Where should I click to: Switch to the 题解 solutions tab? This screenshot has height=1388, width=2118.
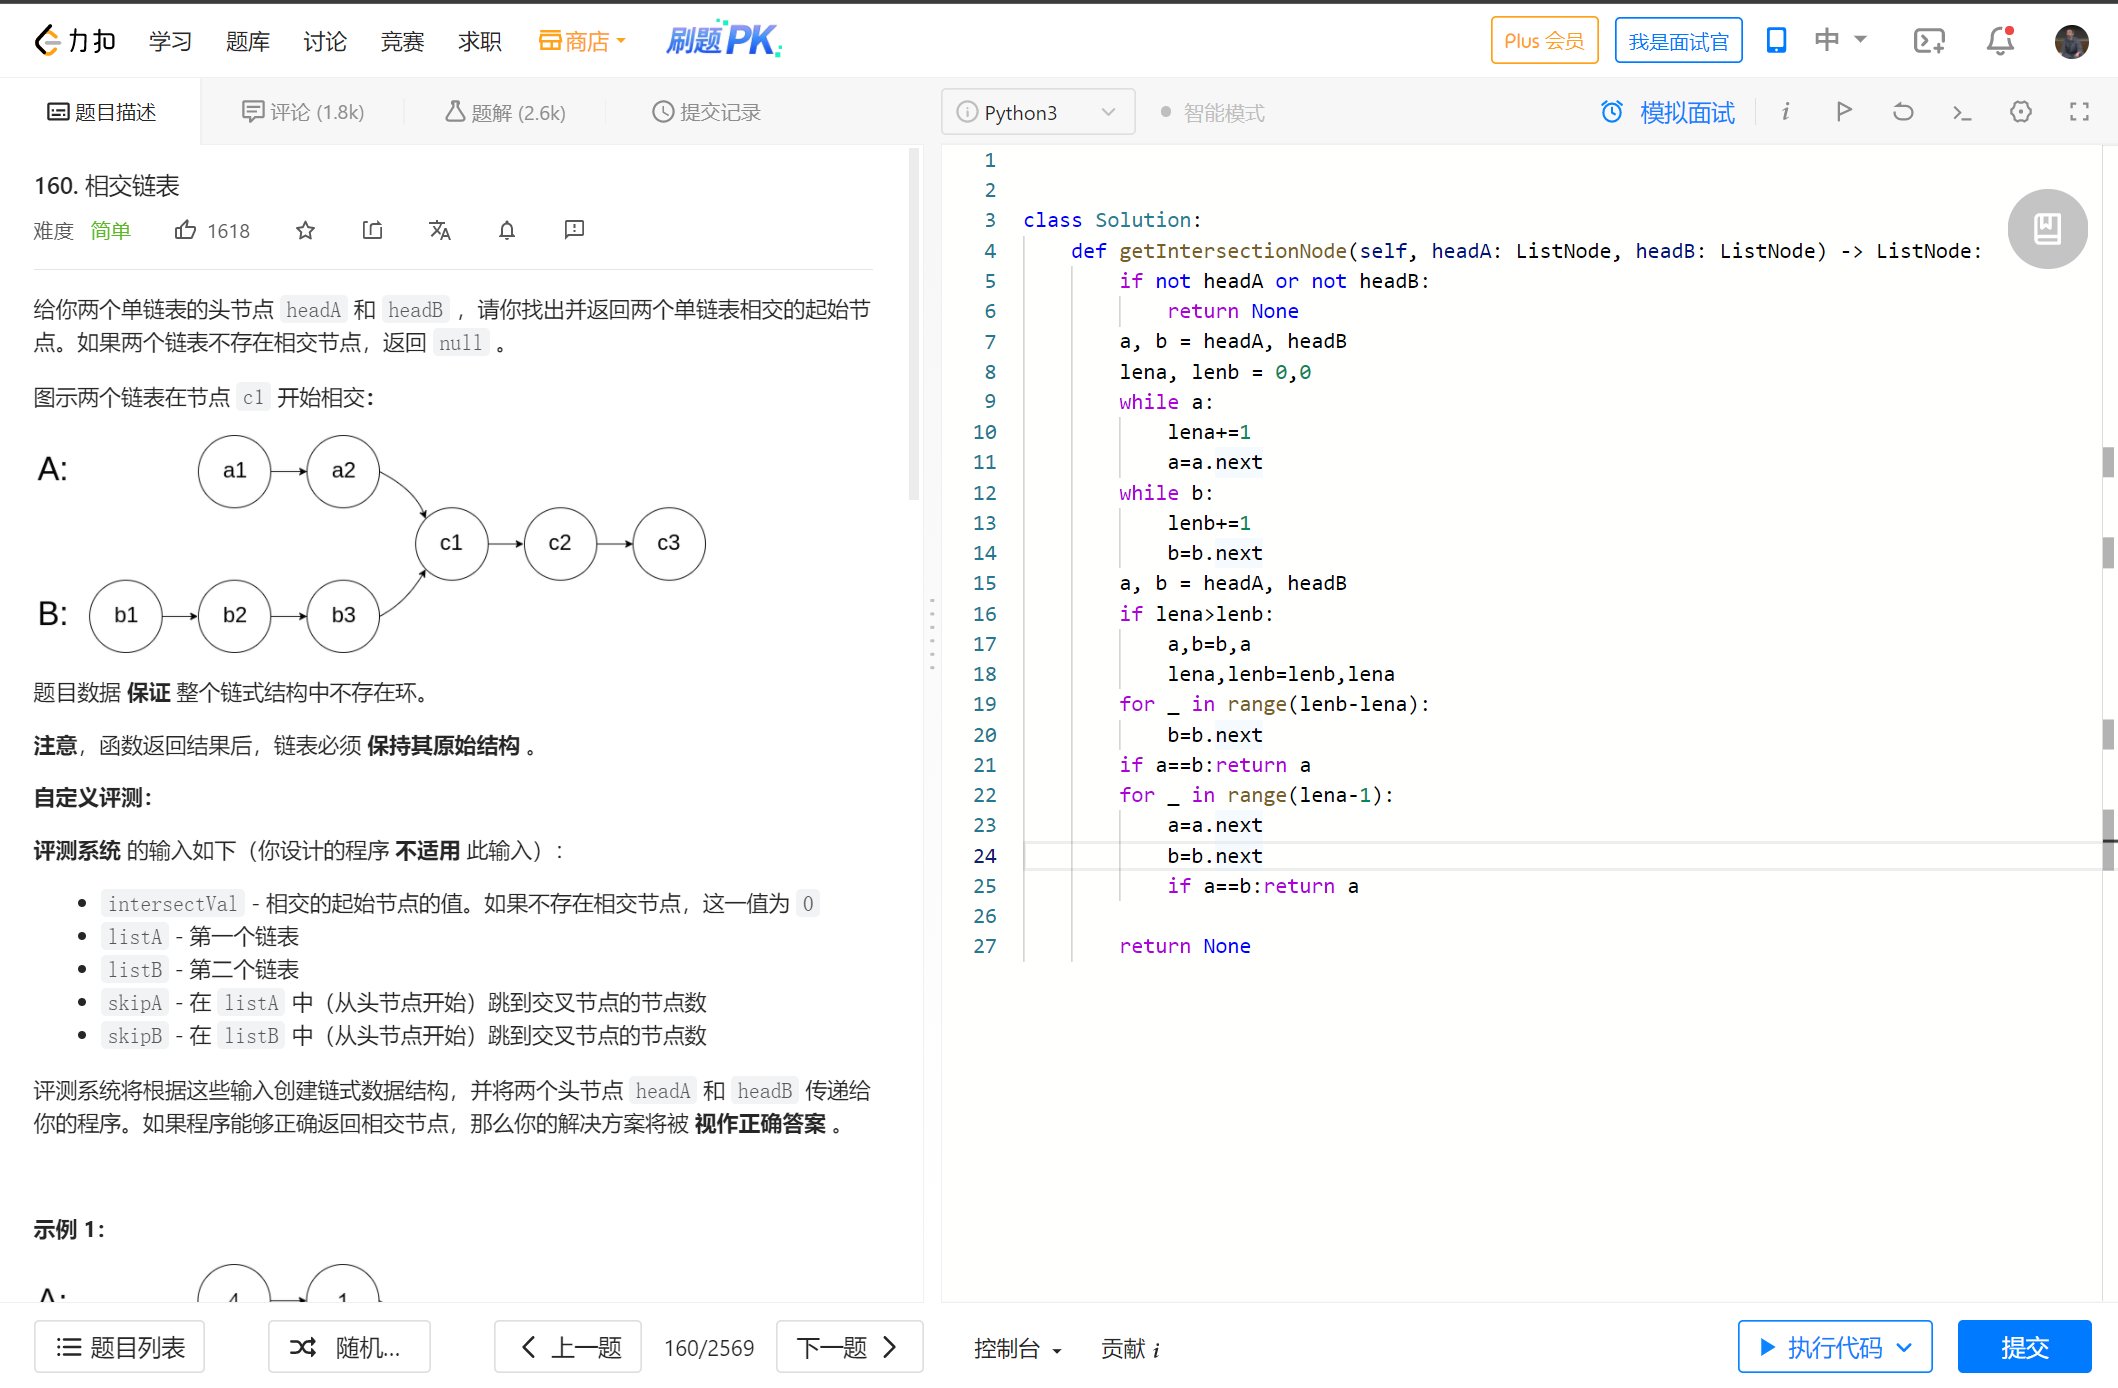(x=505, y=112)
